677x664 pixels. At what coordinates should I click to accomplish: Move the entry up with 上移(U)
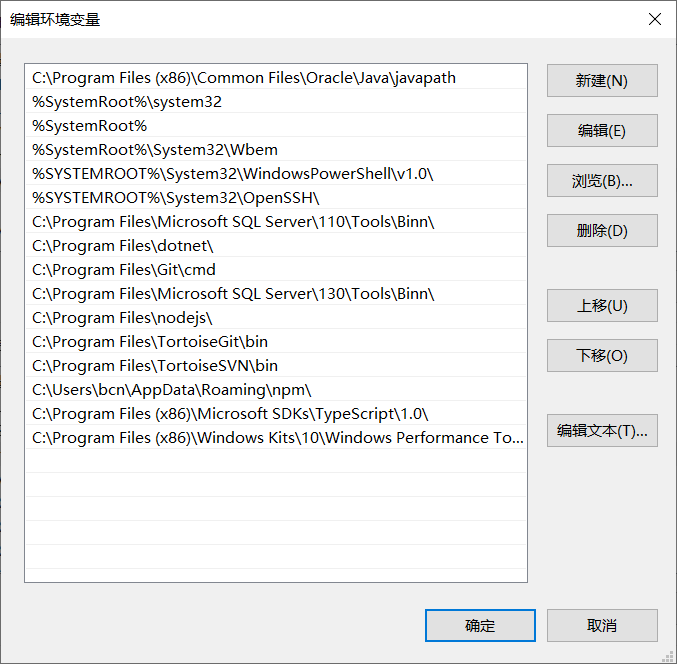click(602, 306)
